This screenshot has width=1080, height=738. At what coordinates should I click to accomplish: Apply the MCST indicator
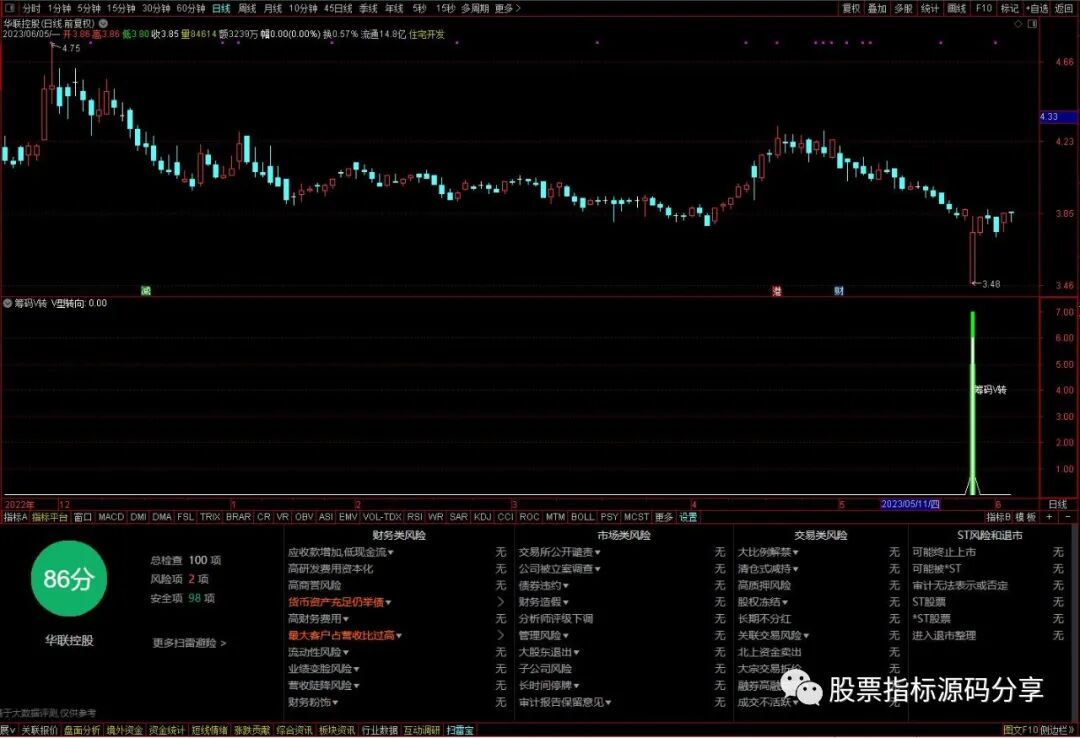click(636, 517)
